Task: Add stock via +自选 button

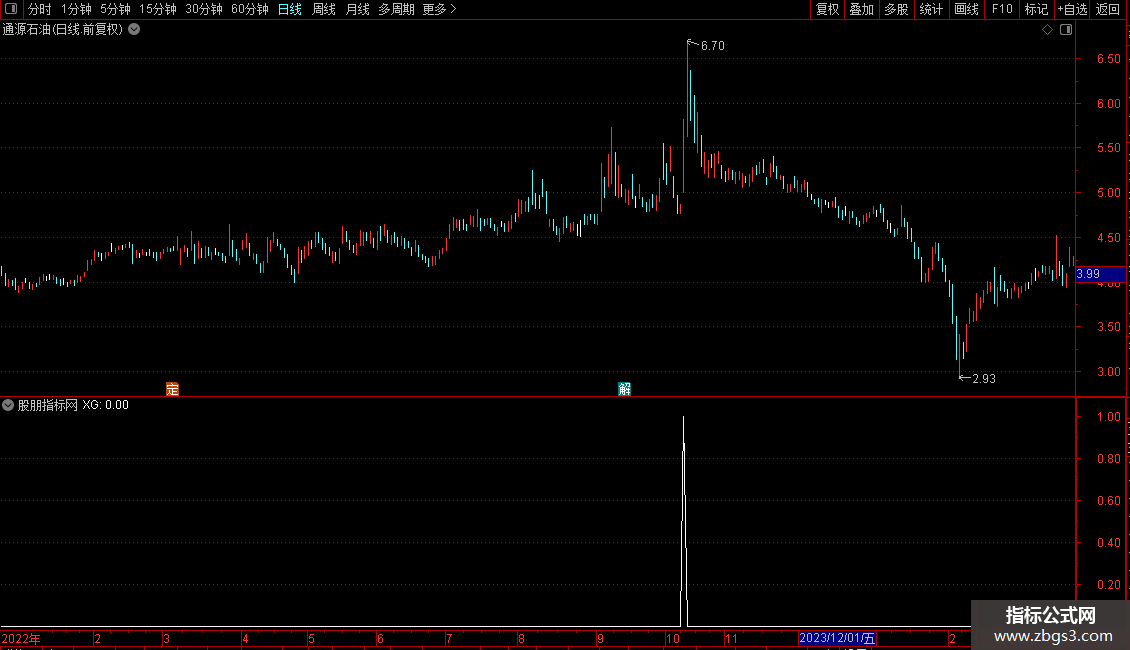Action: (1072, 9)
